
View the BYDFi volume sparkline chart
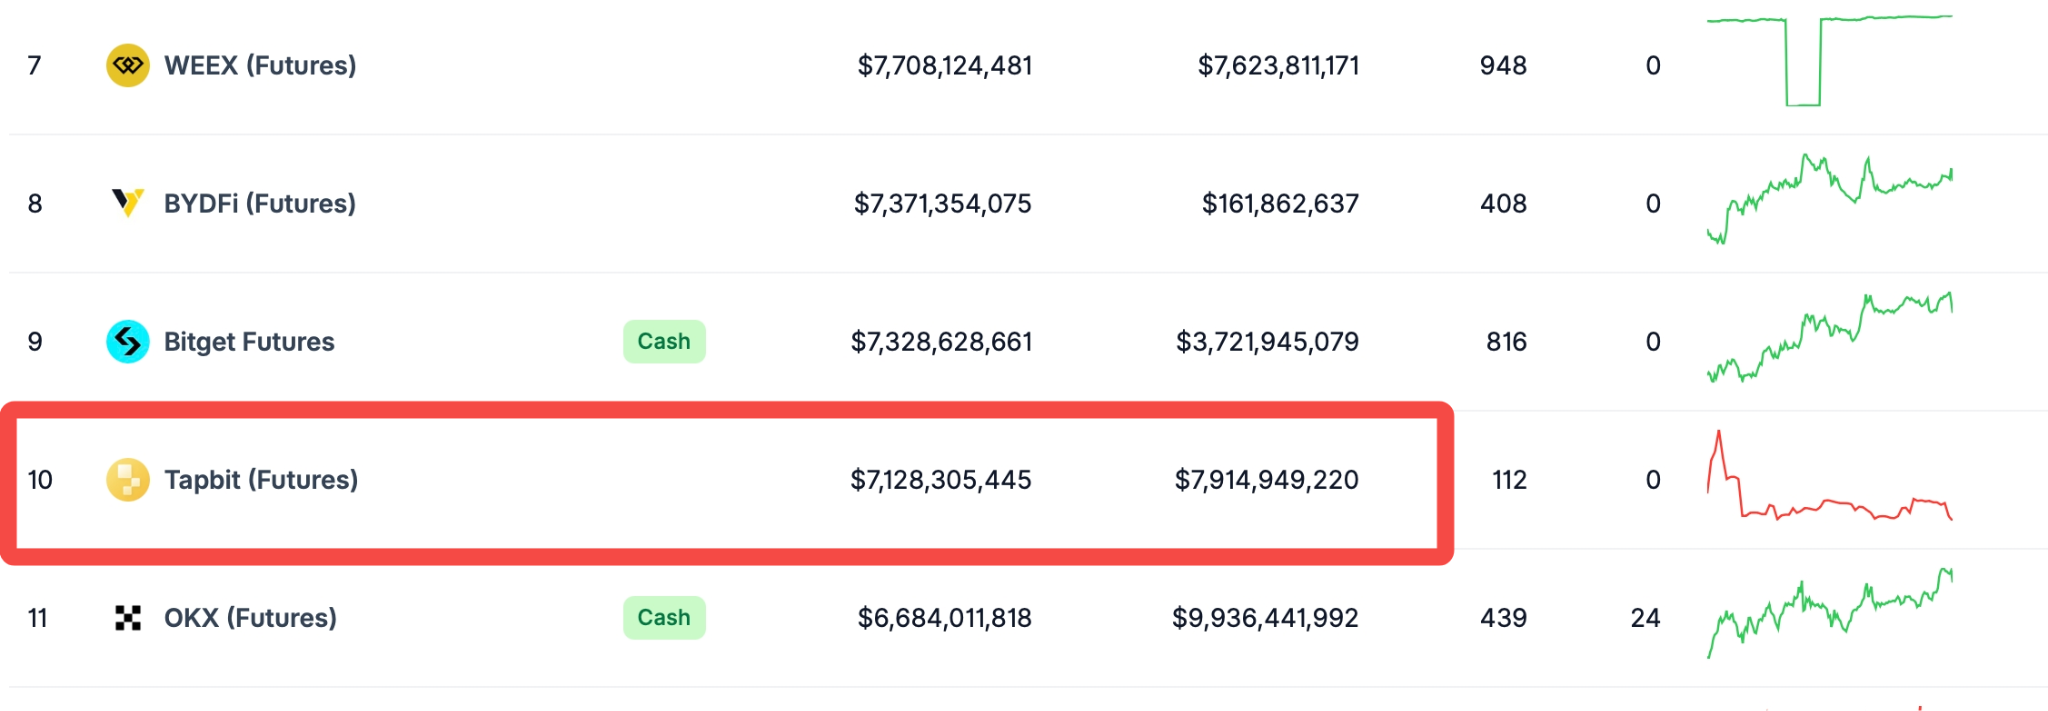click(x=1829, y=199)
